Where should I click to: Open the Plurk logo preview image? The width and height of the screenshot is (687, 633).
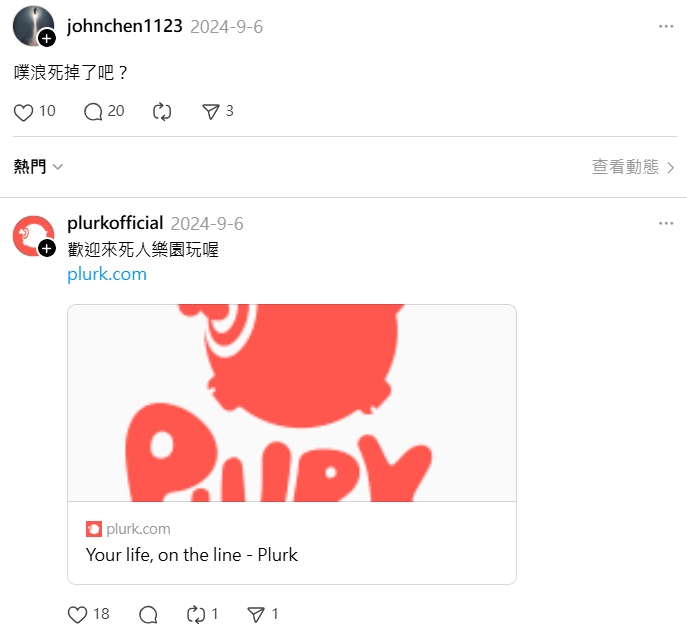pos(292,403)
